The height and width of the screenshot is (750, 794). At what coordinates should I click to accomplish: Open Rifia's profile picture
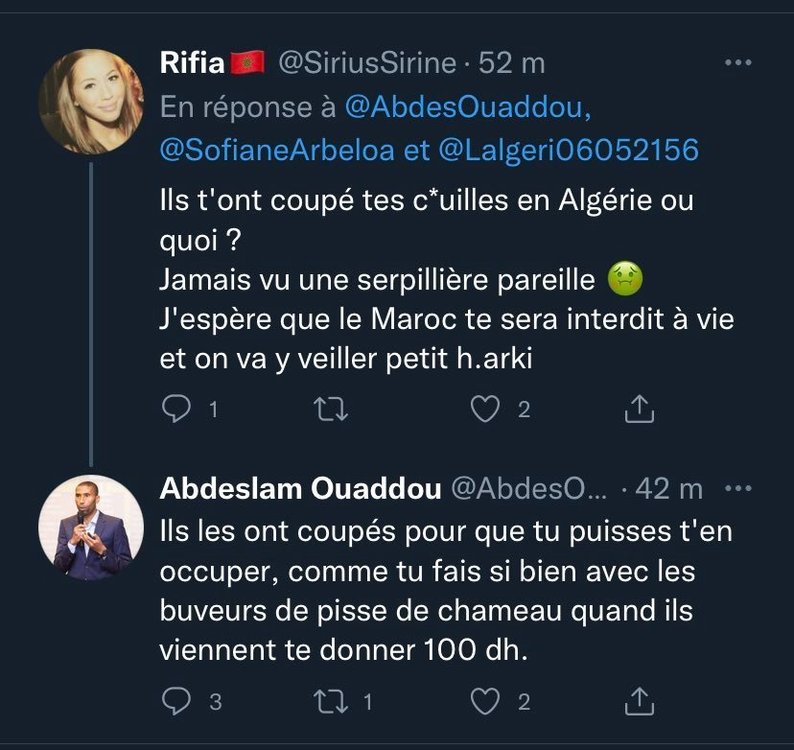point(90,101)
